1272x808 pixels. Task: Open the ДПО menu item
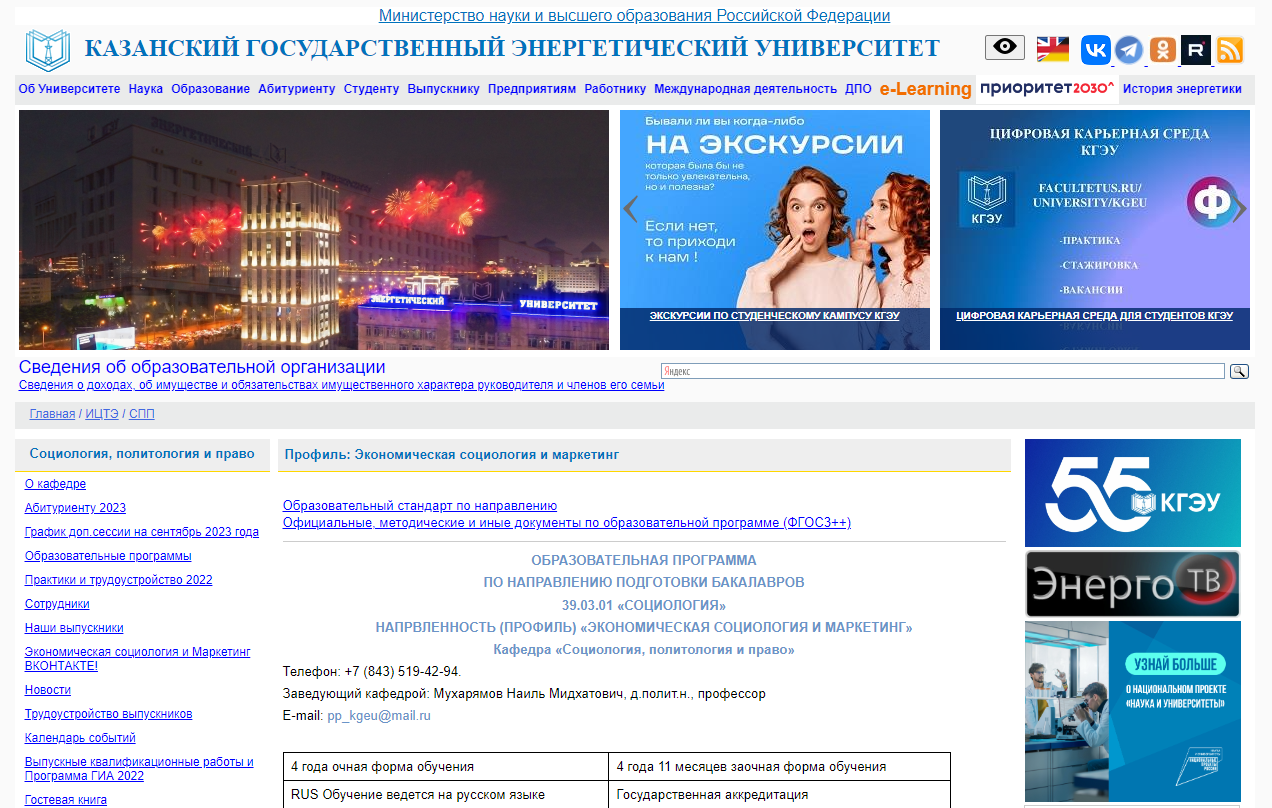(858, 89)
